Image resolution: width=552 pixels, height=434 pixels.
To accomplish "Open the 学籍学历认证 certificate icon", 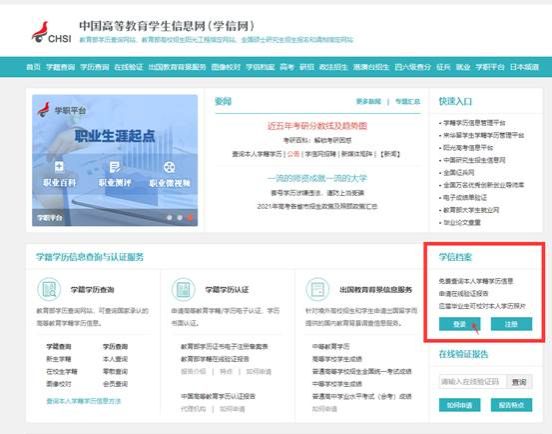I will pos(183,289).
